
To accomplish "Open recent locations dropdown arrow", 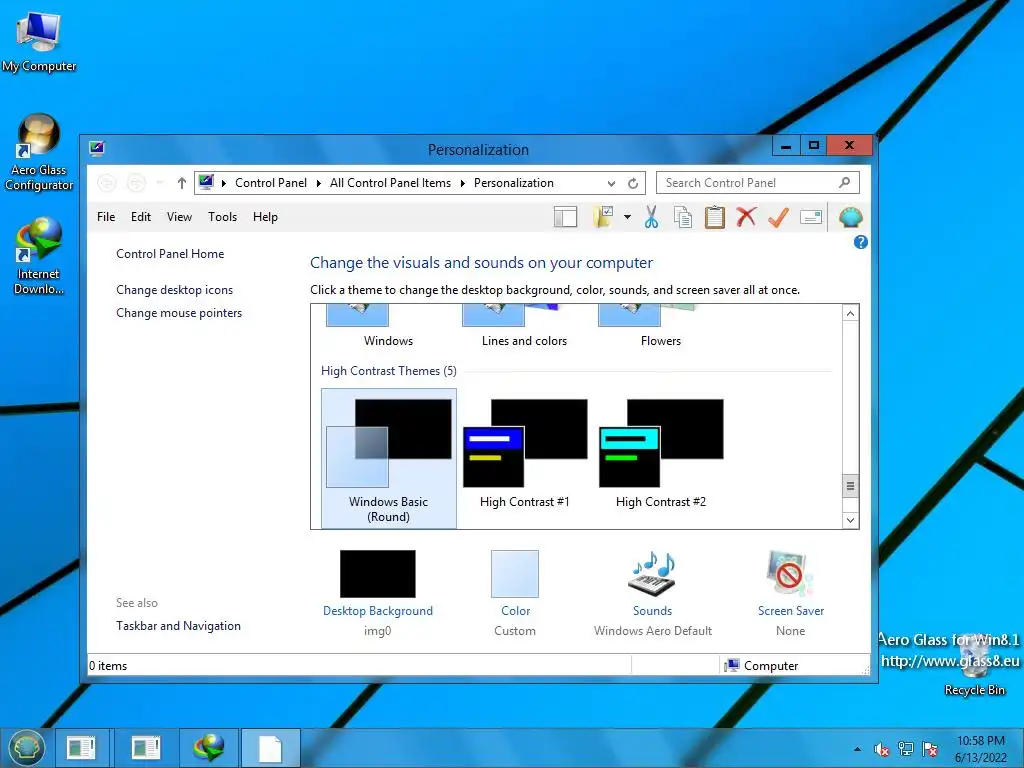I will pyautogui.click(x=159, y=183).
